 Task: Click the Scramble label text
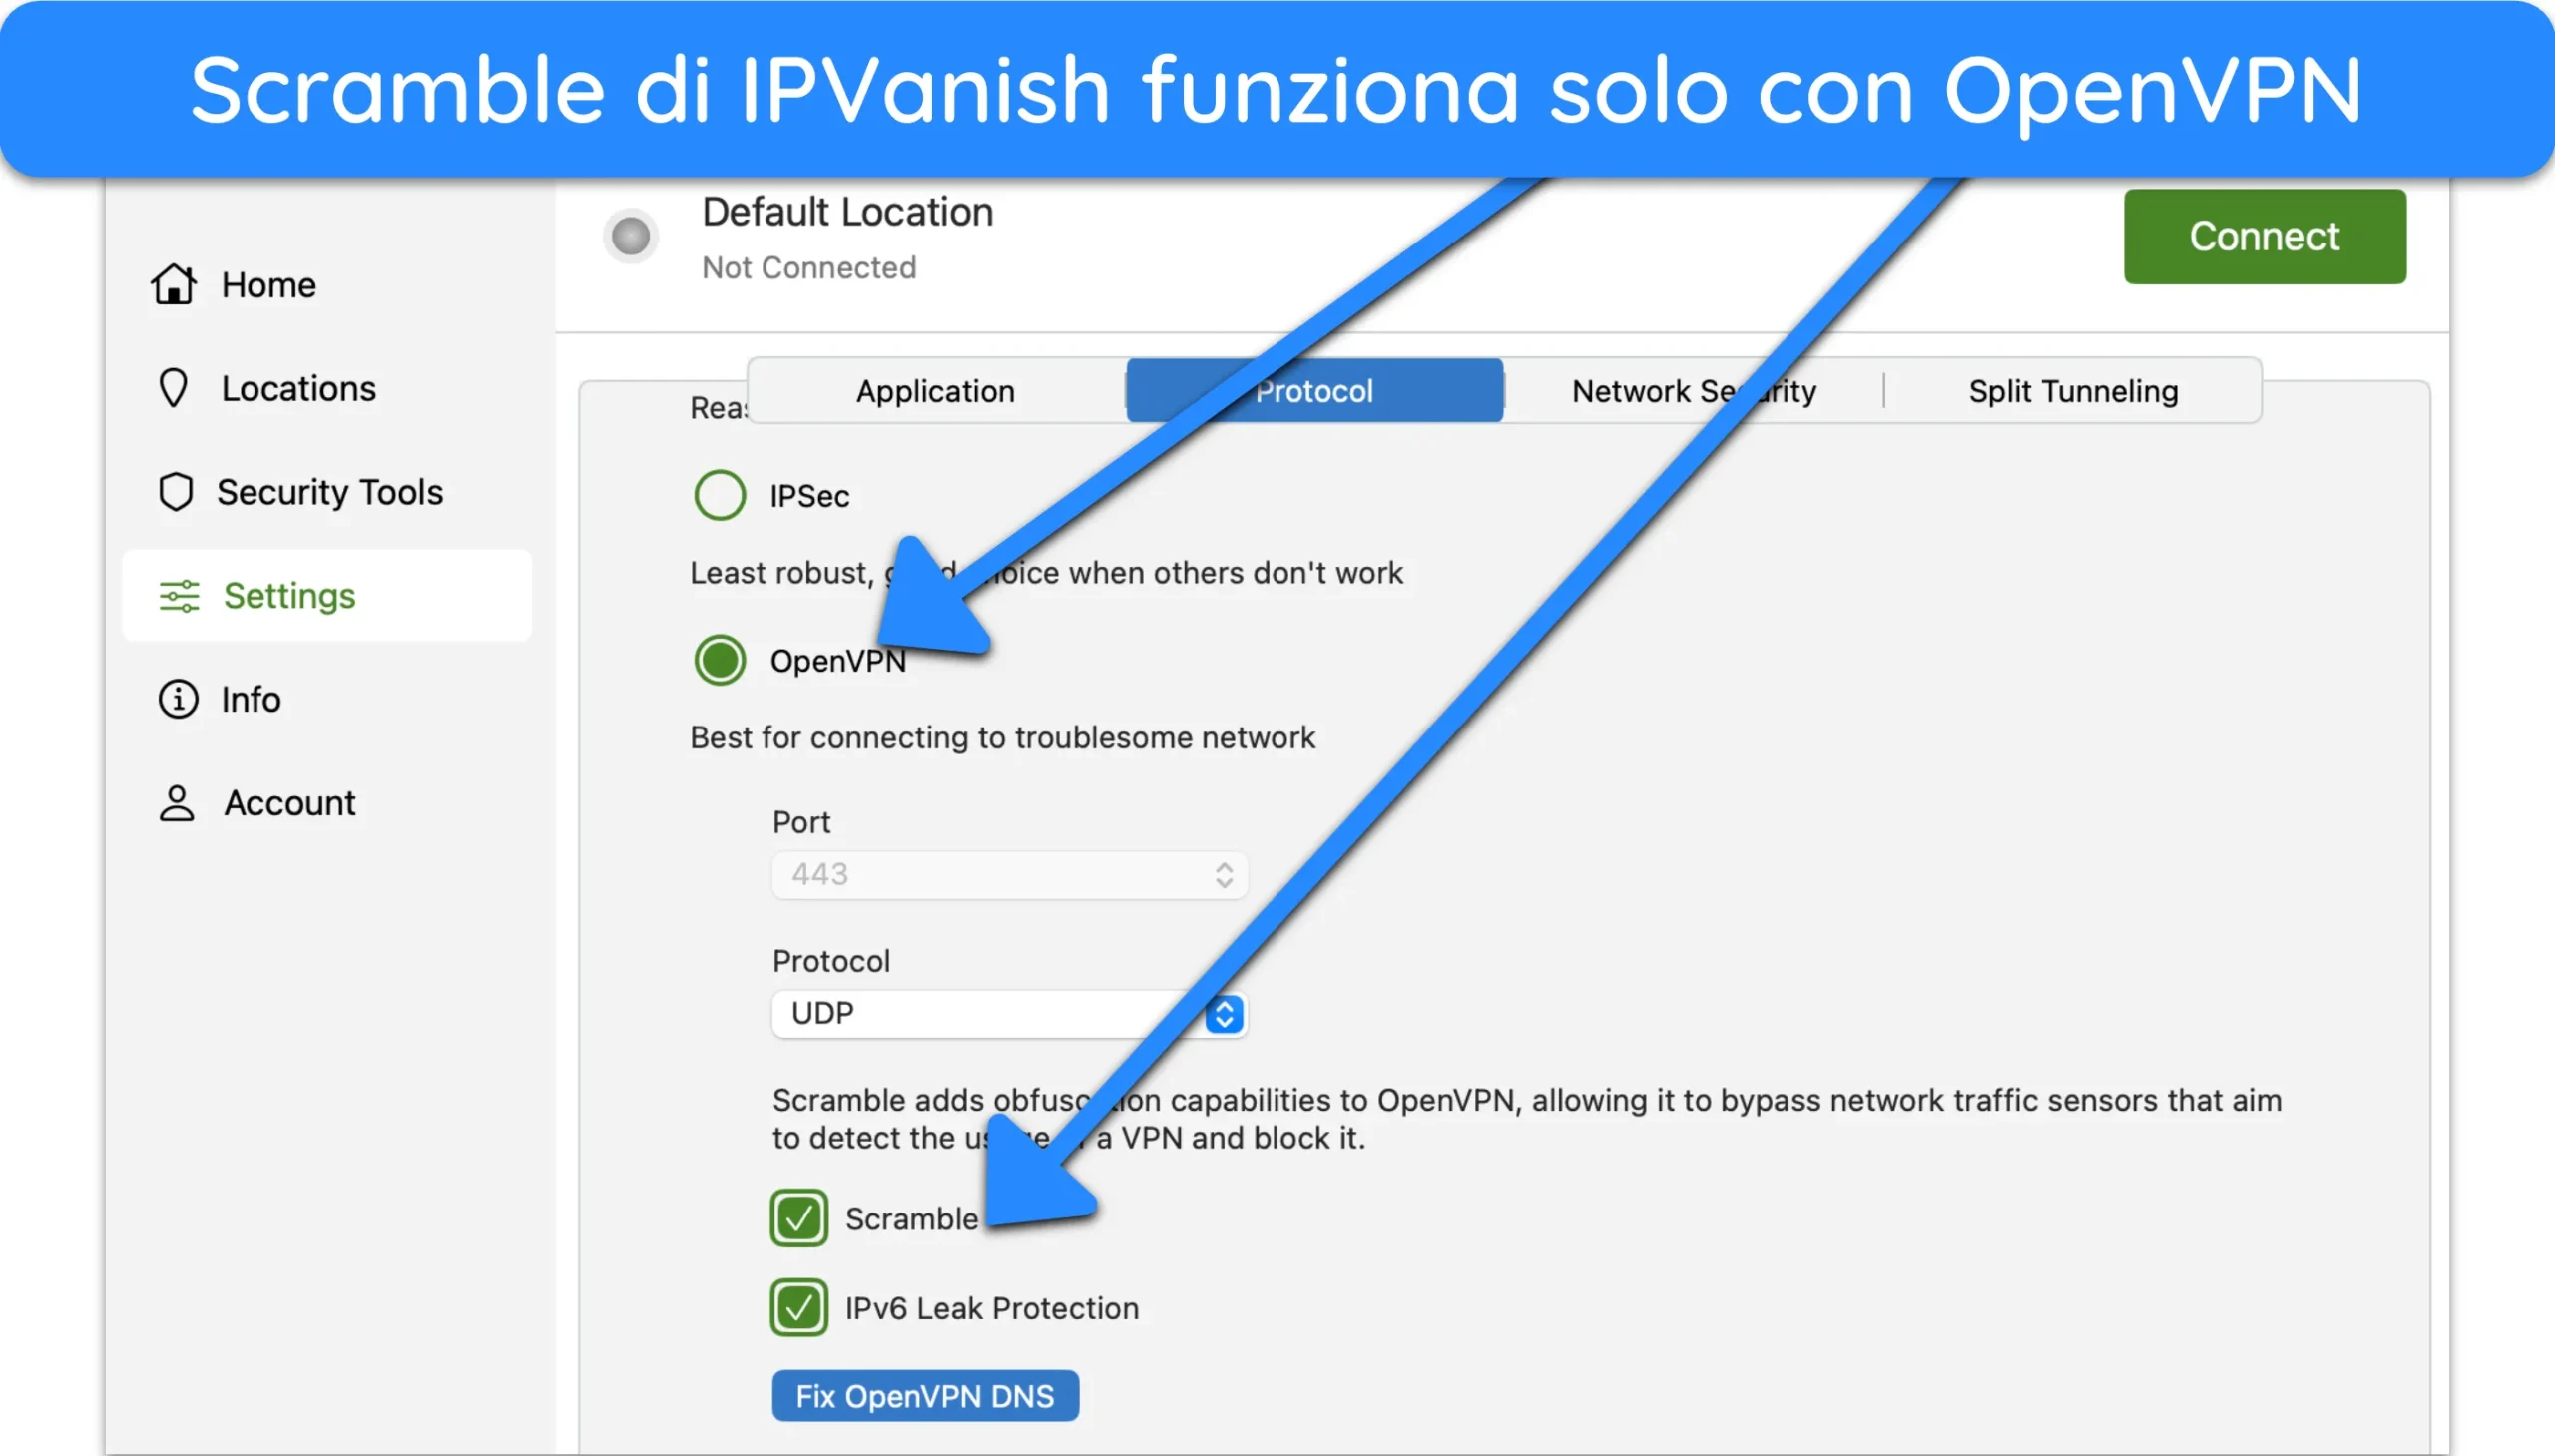click(x=911, y=1219)
